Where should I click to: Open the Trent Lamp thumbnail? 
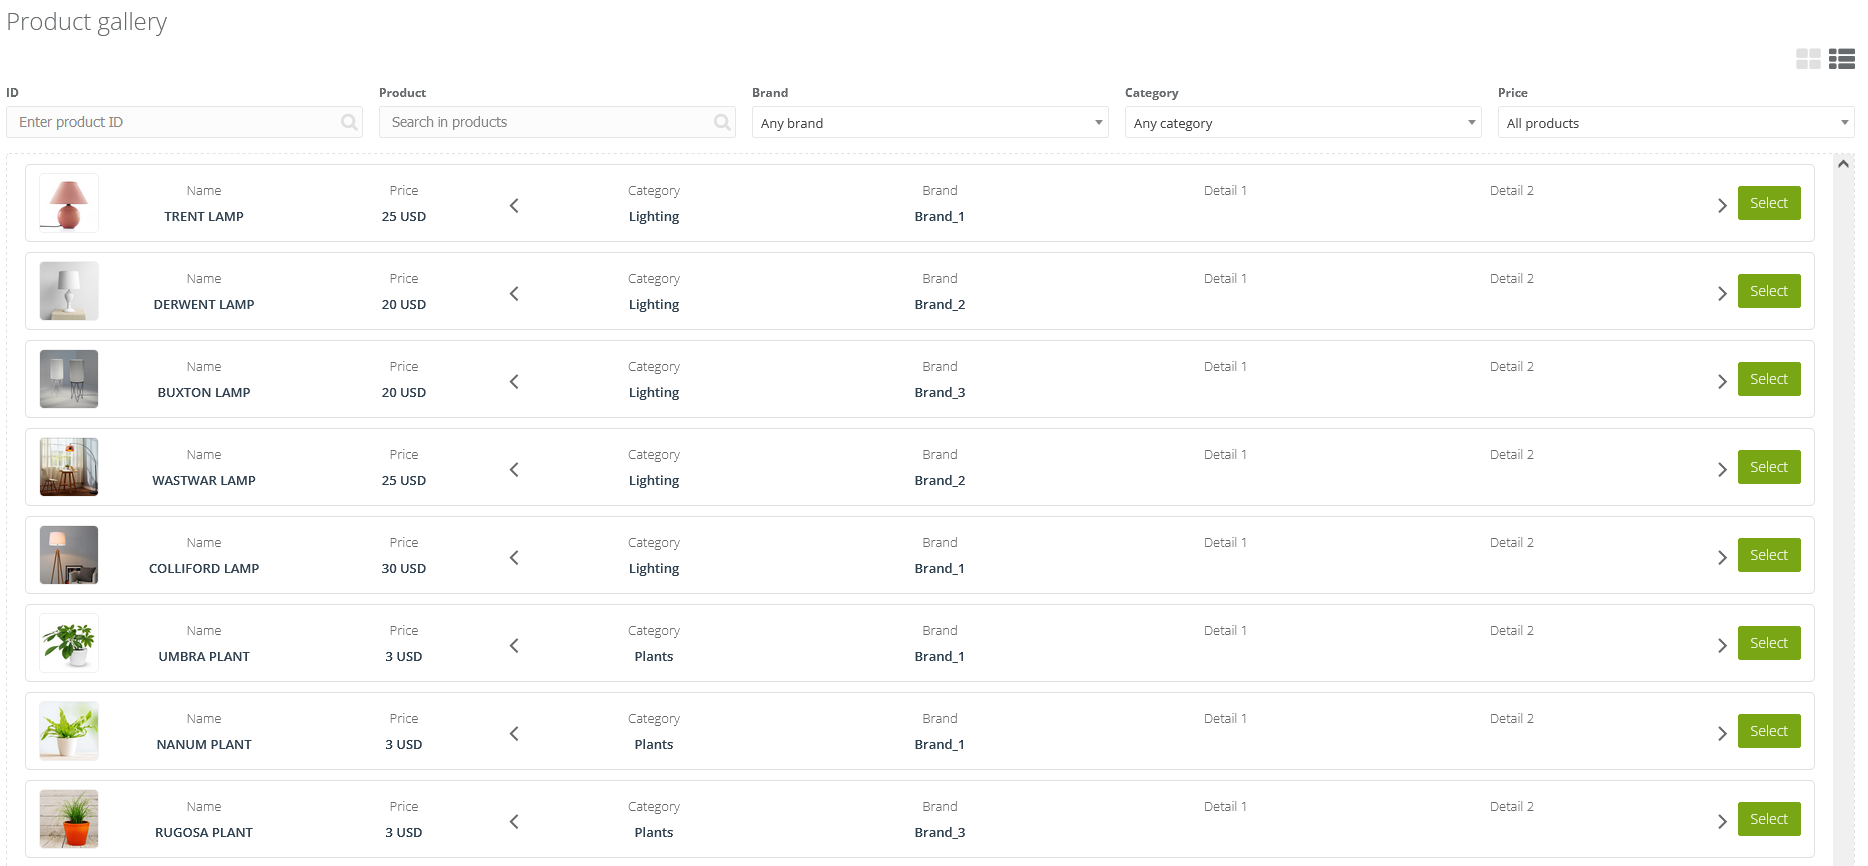[x=69, y=203]
